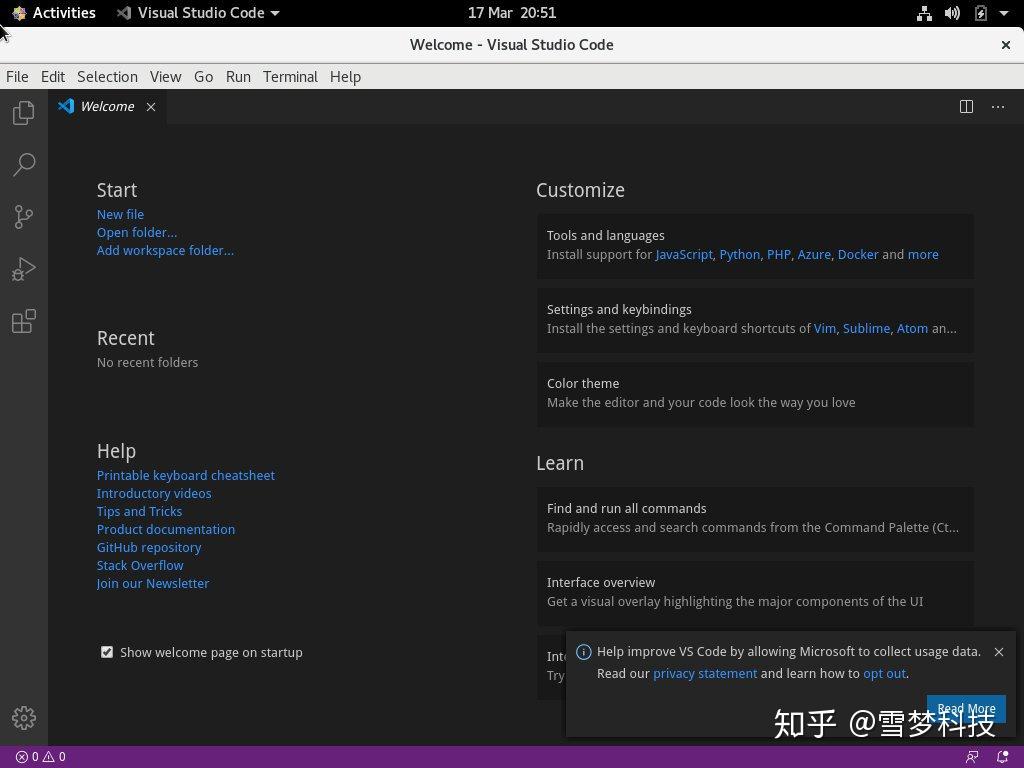Click the Tweet Feedback icon in the status bar
This screenshot has width=1024, height=768.
(x=972, y=757)
